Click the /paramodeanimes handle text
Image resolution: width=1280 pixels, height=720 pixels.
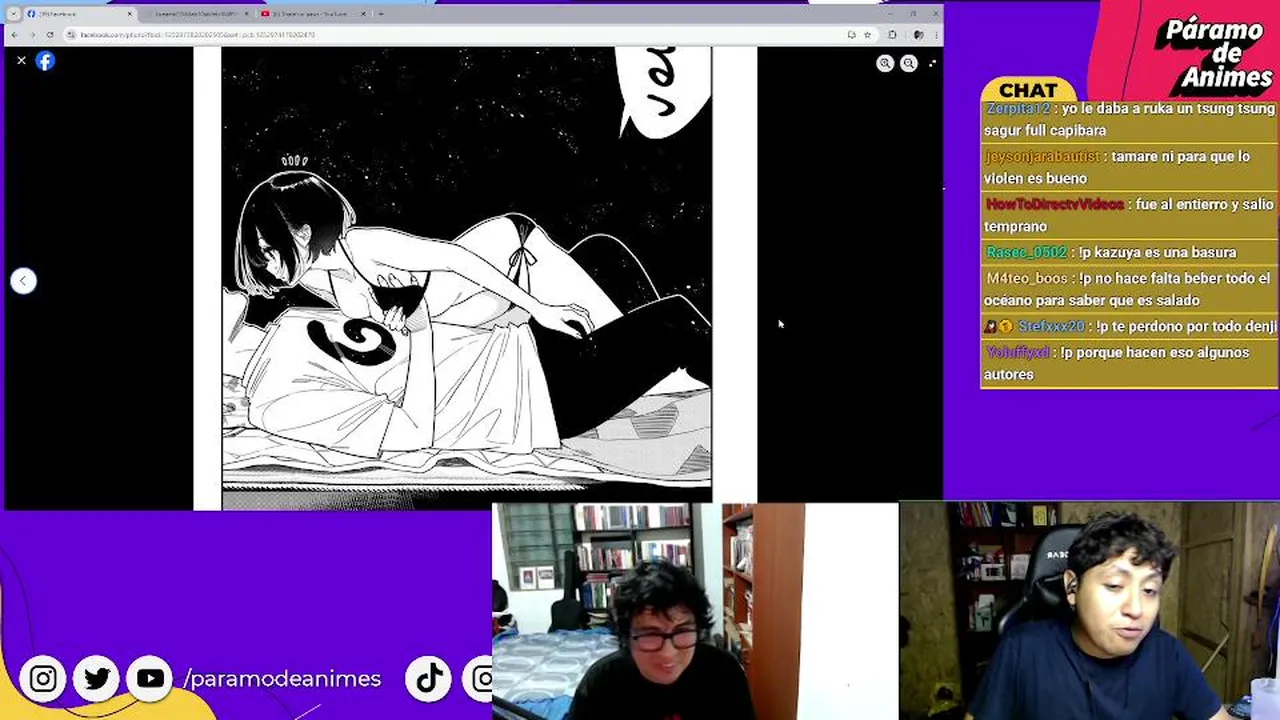coord(282,678)
